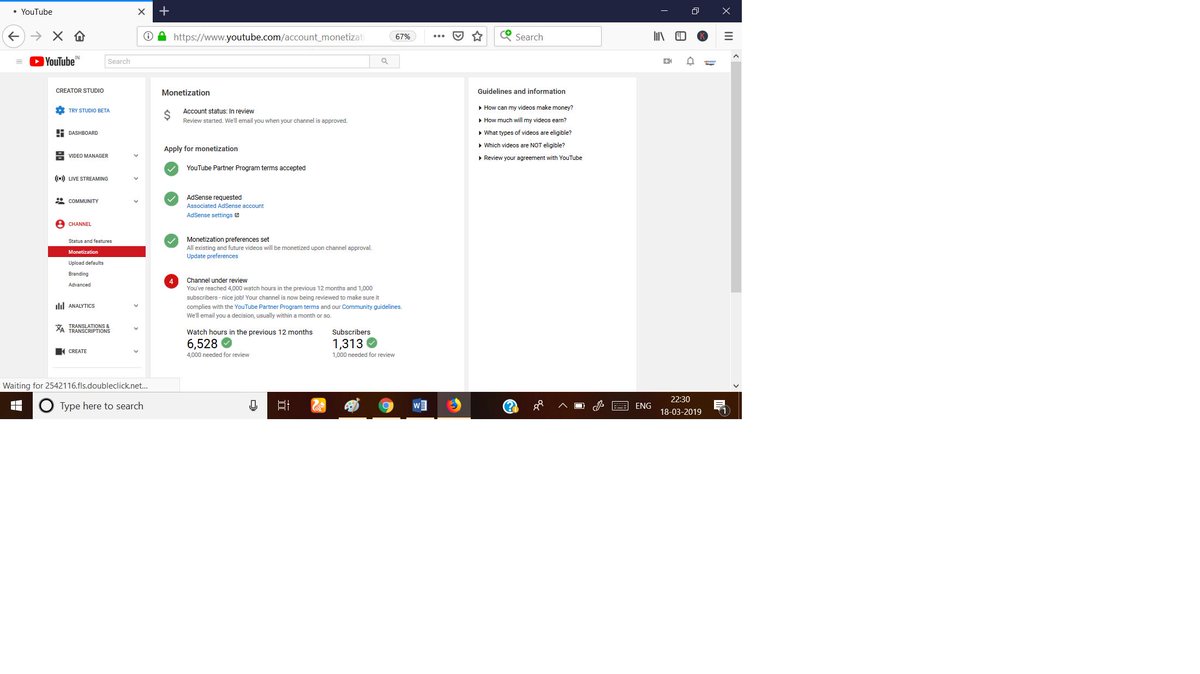Click the site information icon in address bar

(148, 36)
